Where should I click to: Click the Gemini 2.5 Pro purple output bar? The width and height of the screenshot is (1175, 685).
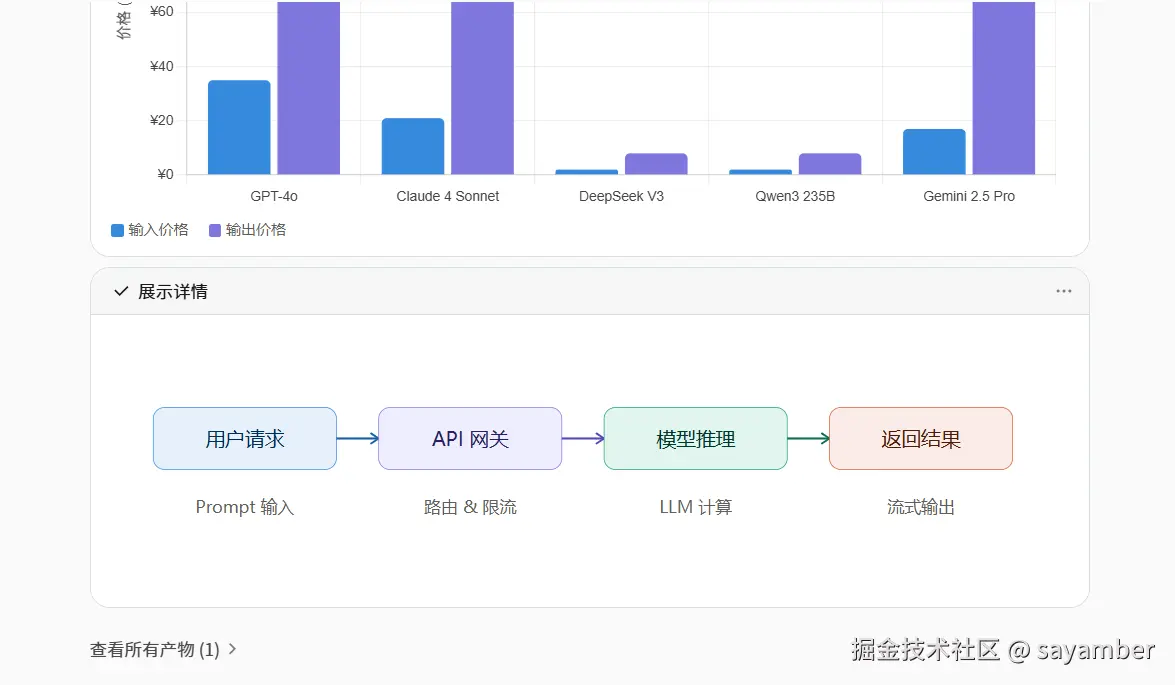point(1004,88)
